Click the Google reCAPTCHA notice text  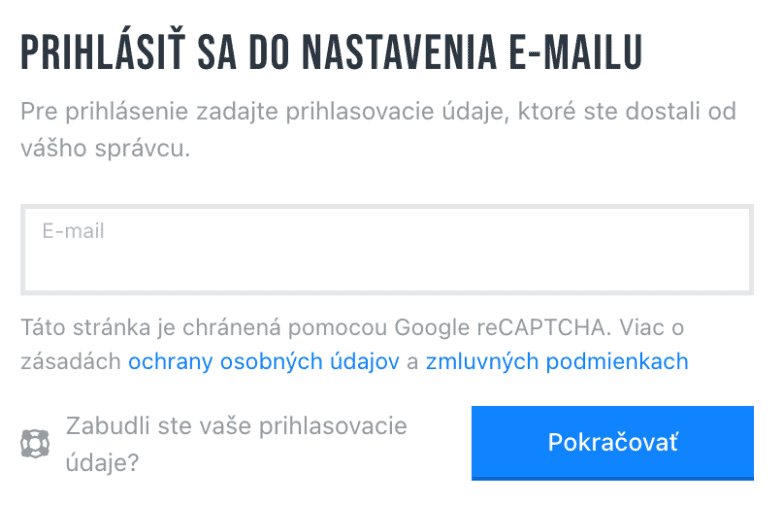click(x=354, y=345)
